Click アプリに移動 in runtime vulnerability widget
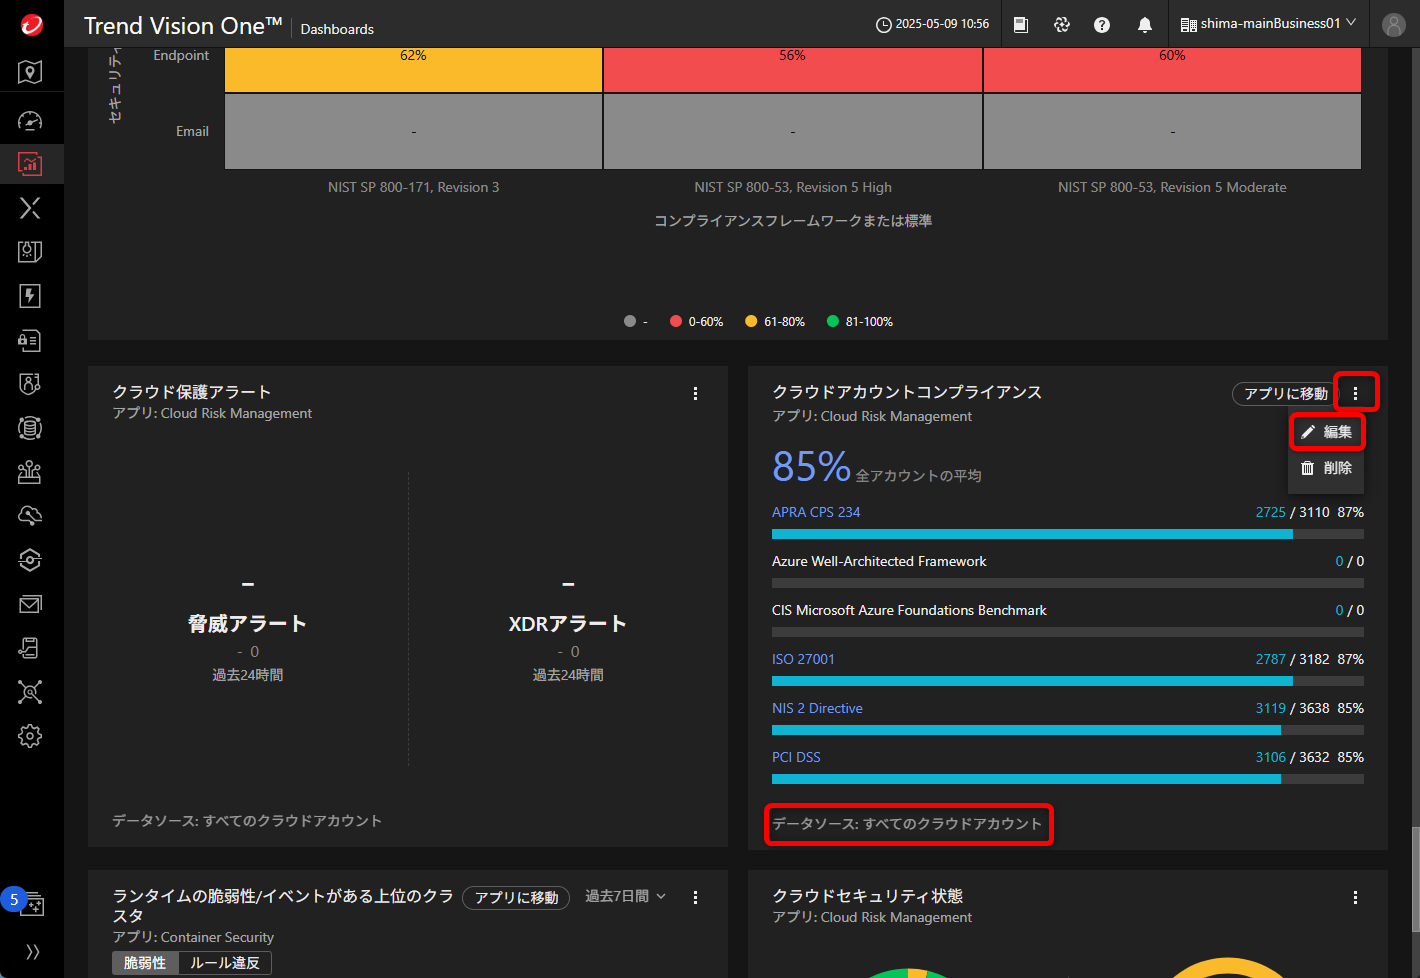Viewport: 1420px width, 978px height. pyautogui.click(x=516, y=898)
